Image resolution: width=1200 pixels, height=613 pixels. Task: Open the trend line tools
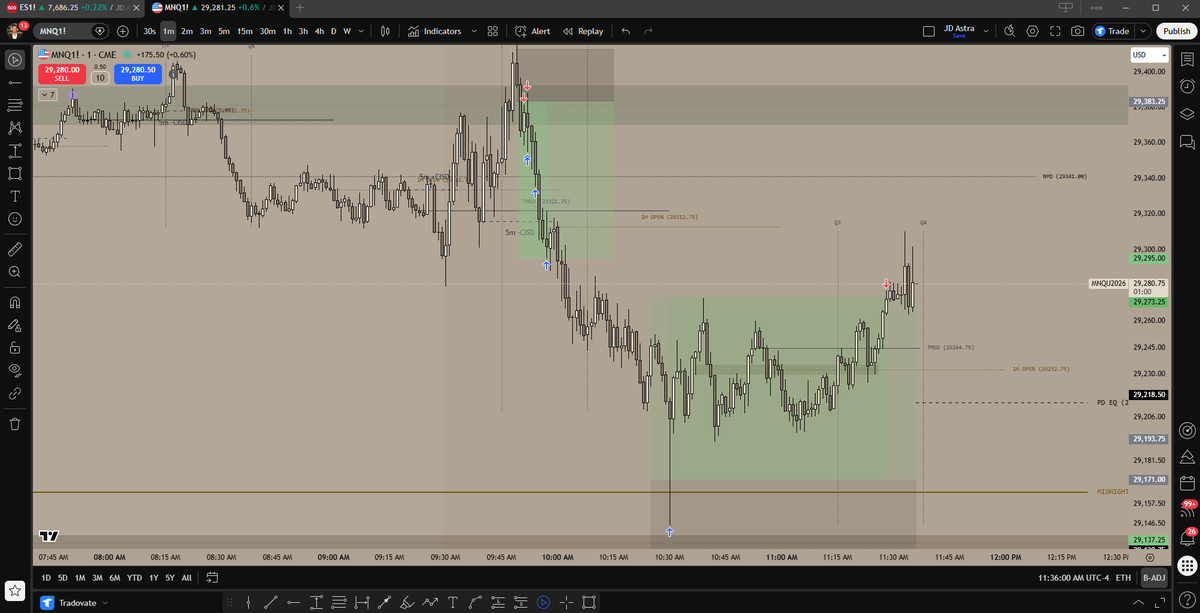tap(15, 82)
